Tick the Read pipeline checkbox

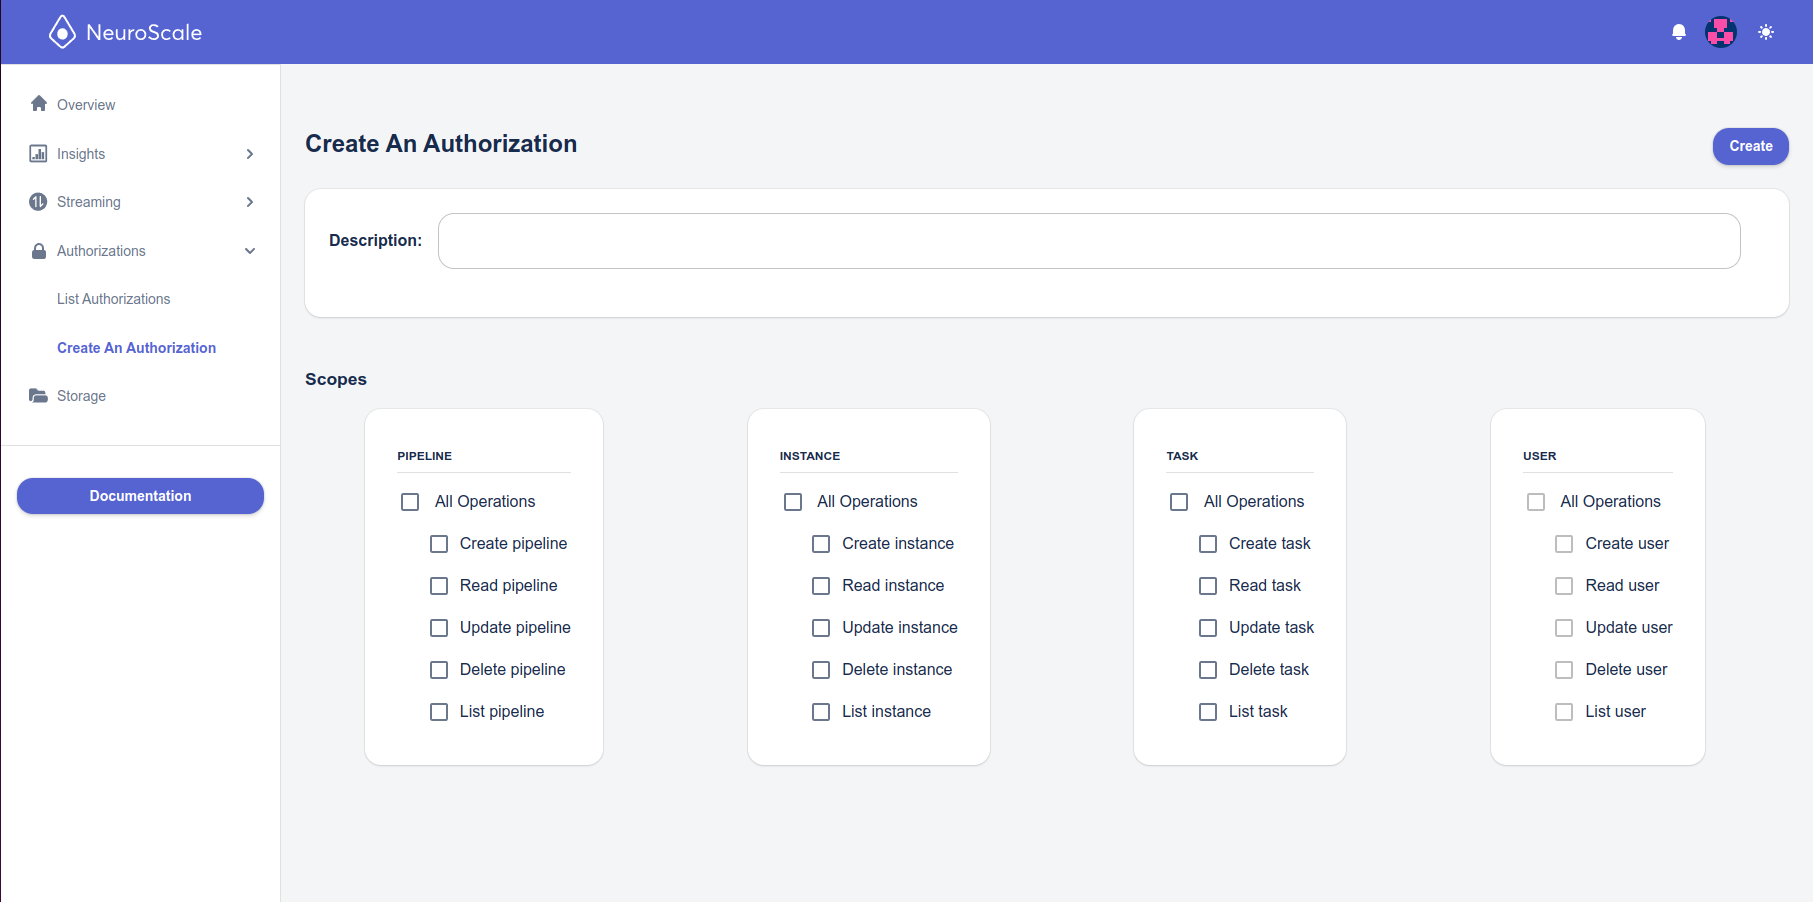coord(439,586)
